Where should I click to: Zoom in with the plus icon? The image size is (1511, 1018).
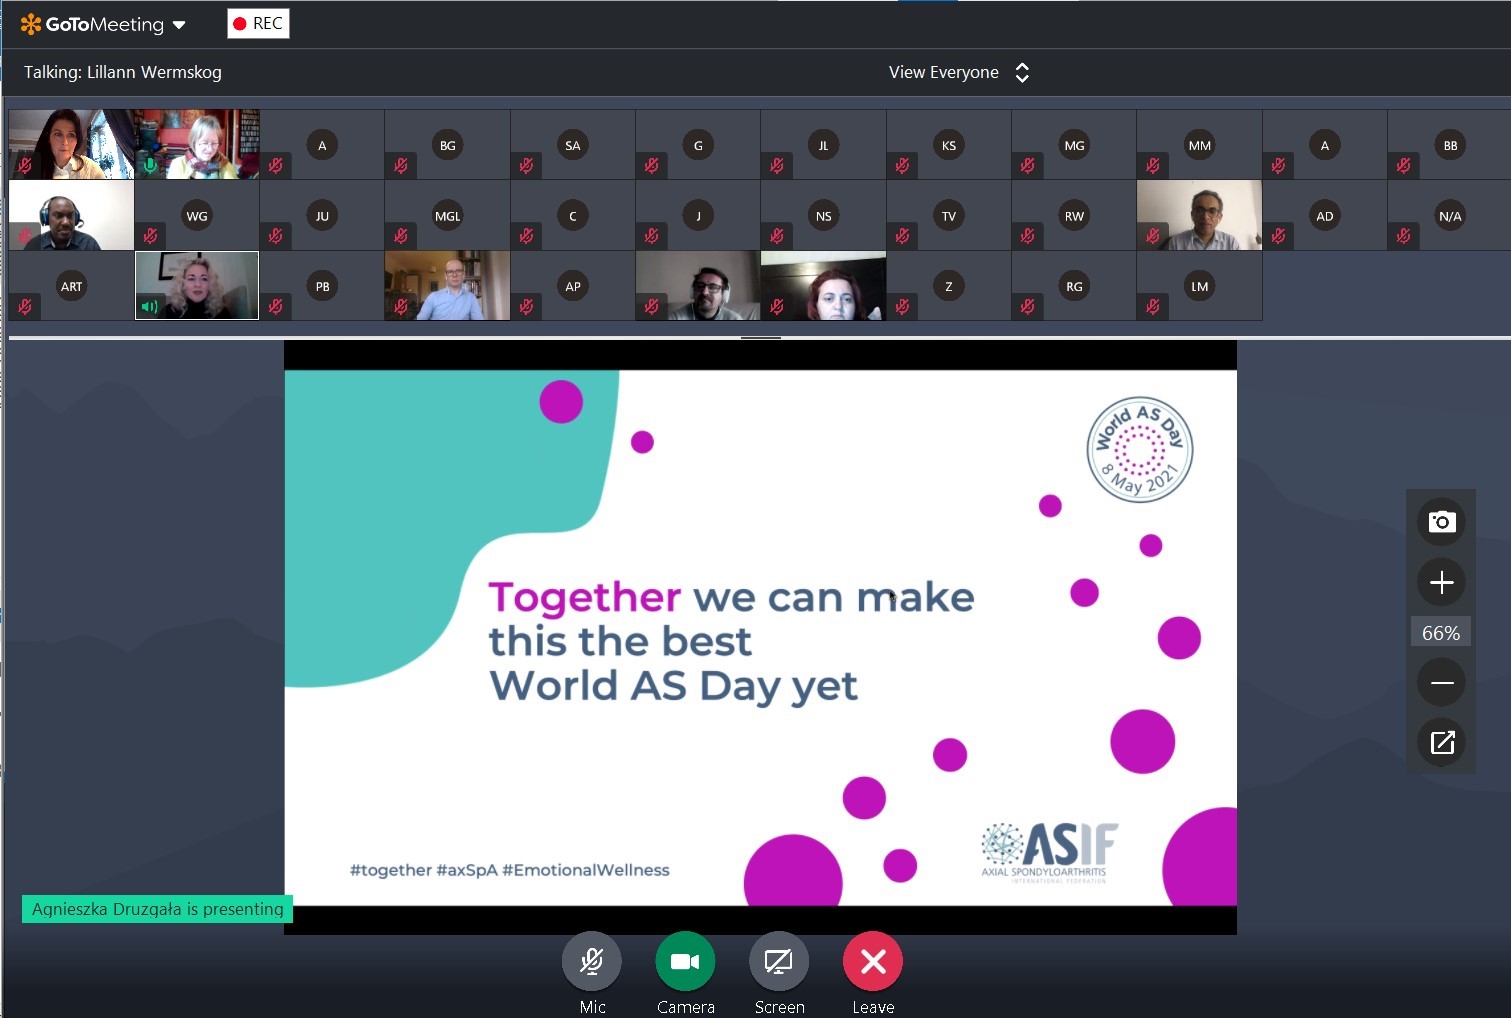(x=1441, y=582)
